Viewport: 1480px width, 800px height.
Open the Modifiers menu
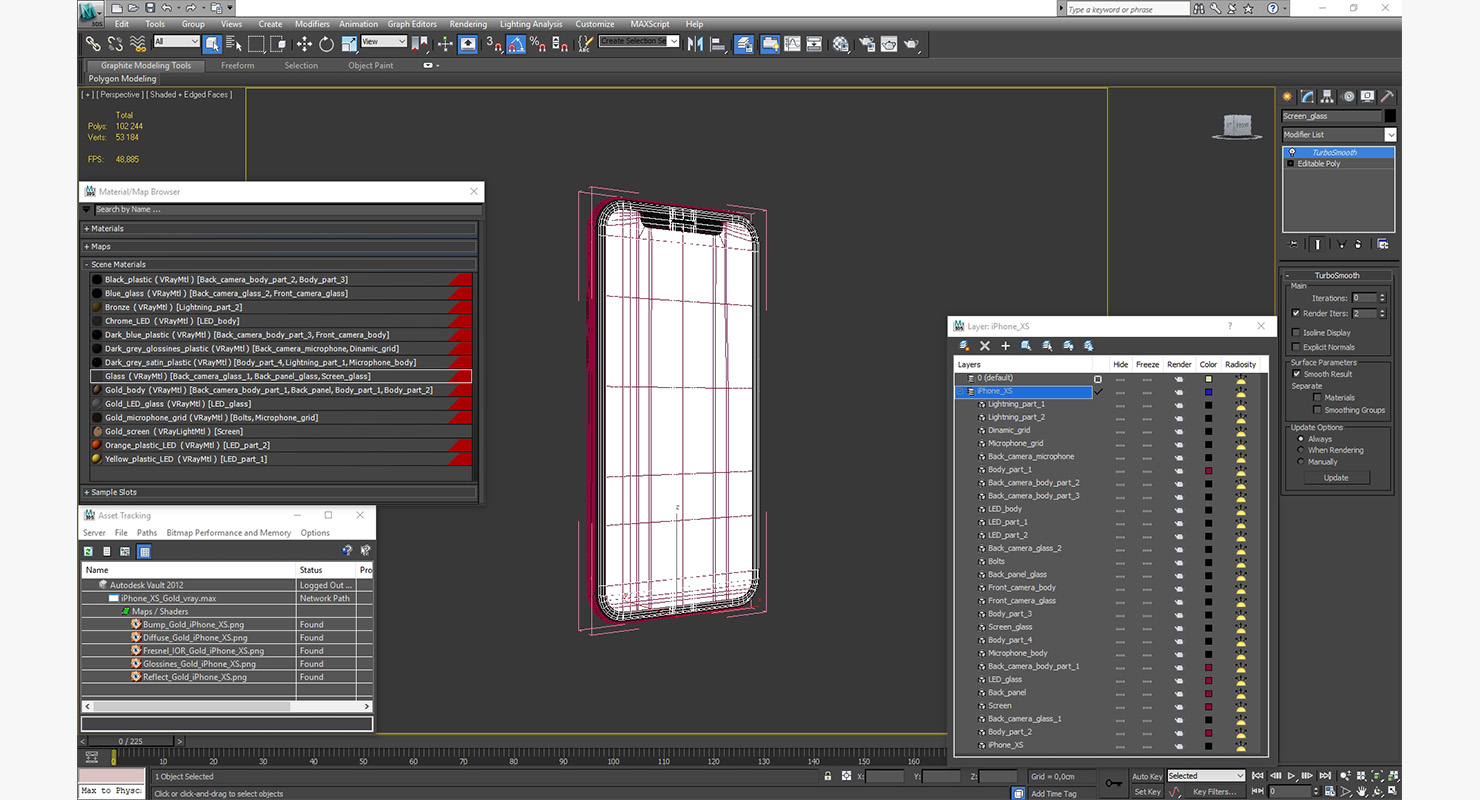(312, 24)
